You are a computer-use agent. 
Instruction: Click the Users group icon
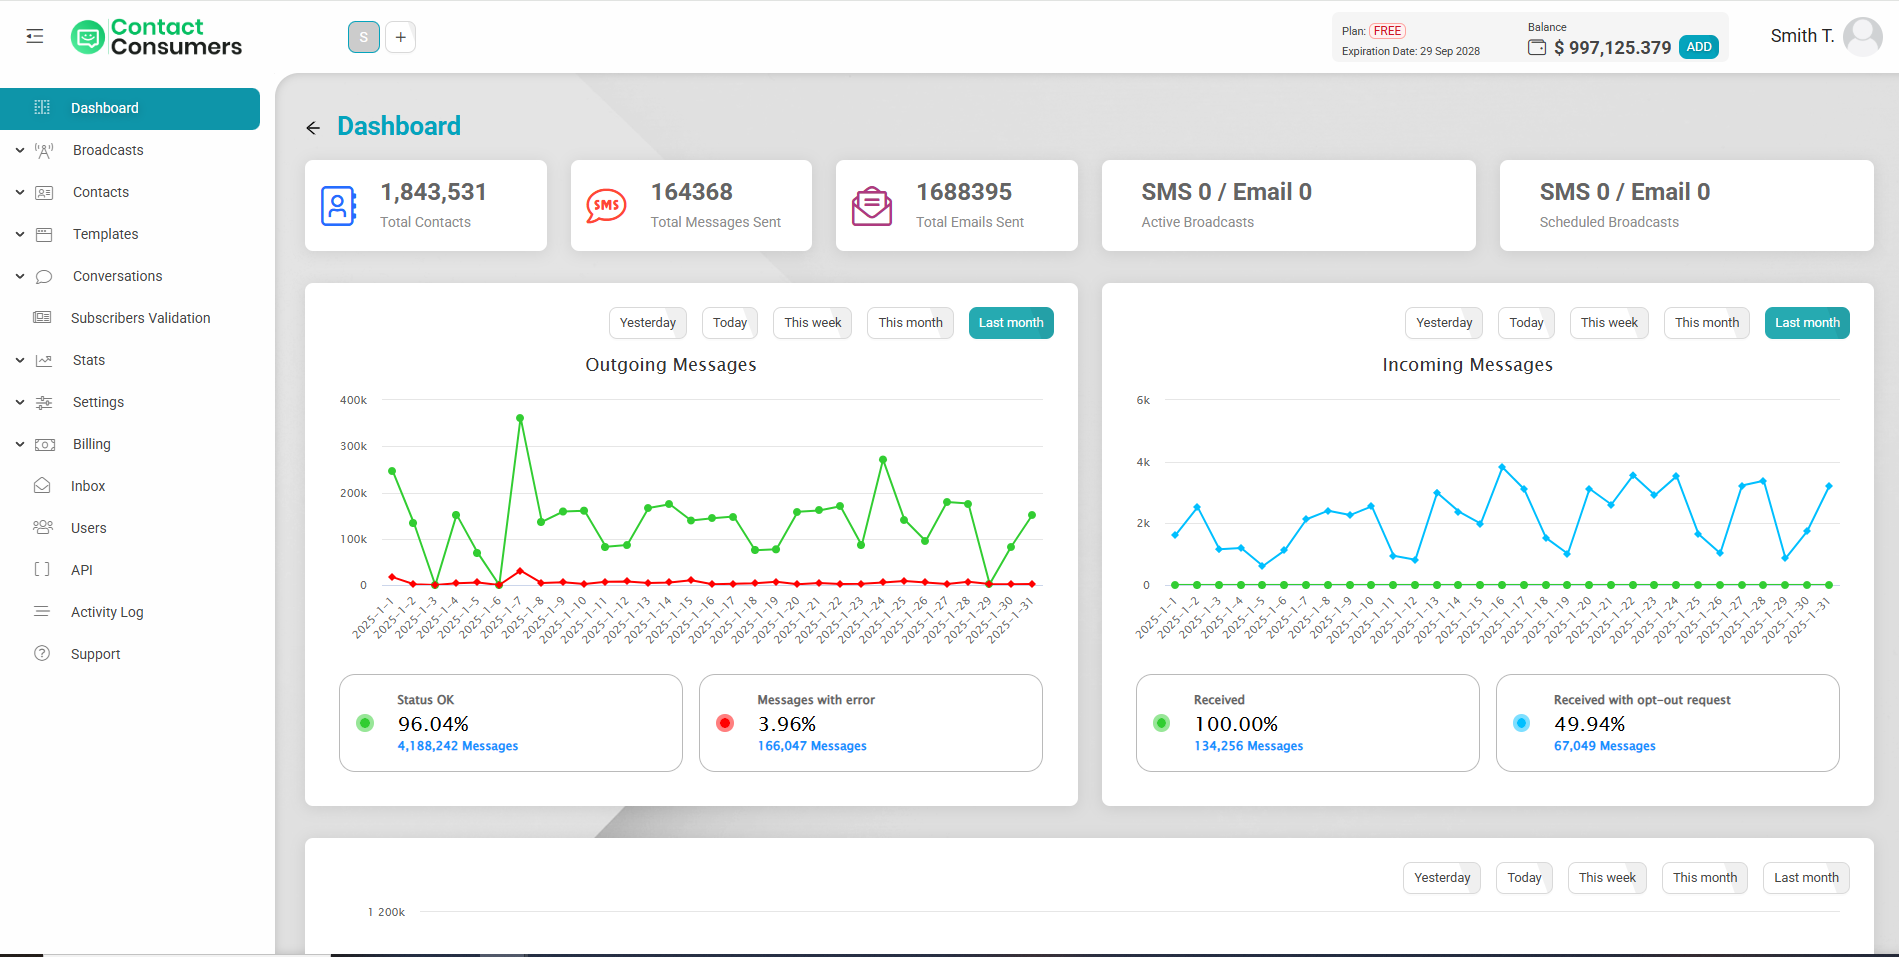[x=43, y=527]
